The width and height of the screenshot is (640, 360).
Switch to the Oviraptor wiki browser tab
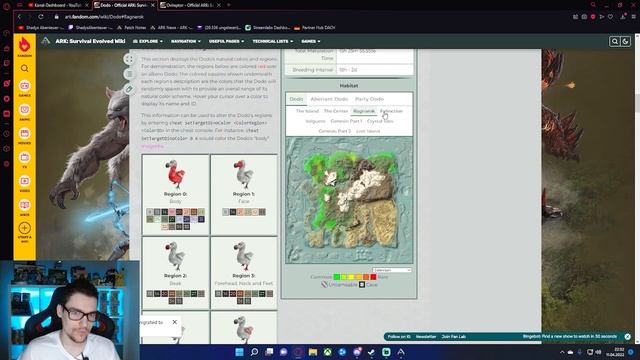tap(190, 5)
